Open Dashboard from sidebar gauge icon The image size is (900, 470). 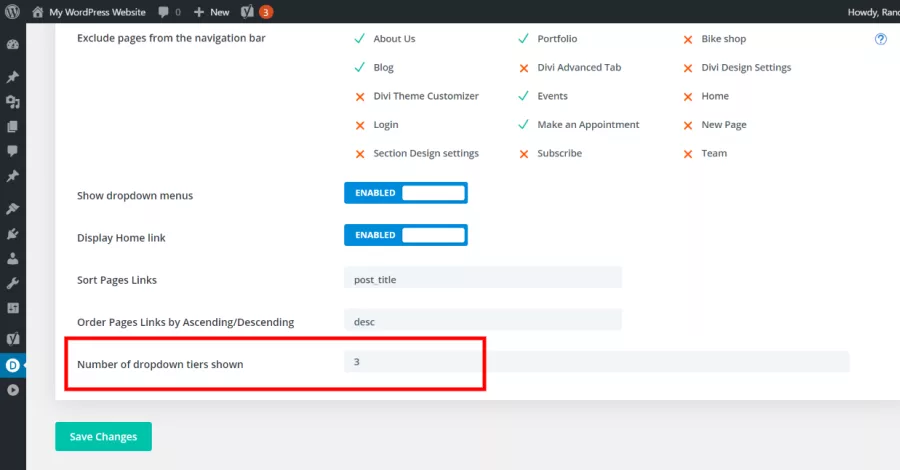tap(13, 45)
